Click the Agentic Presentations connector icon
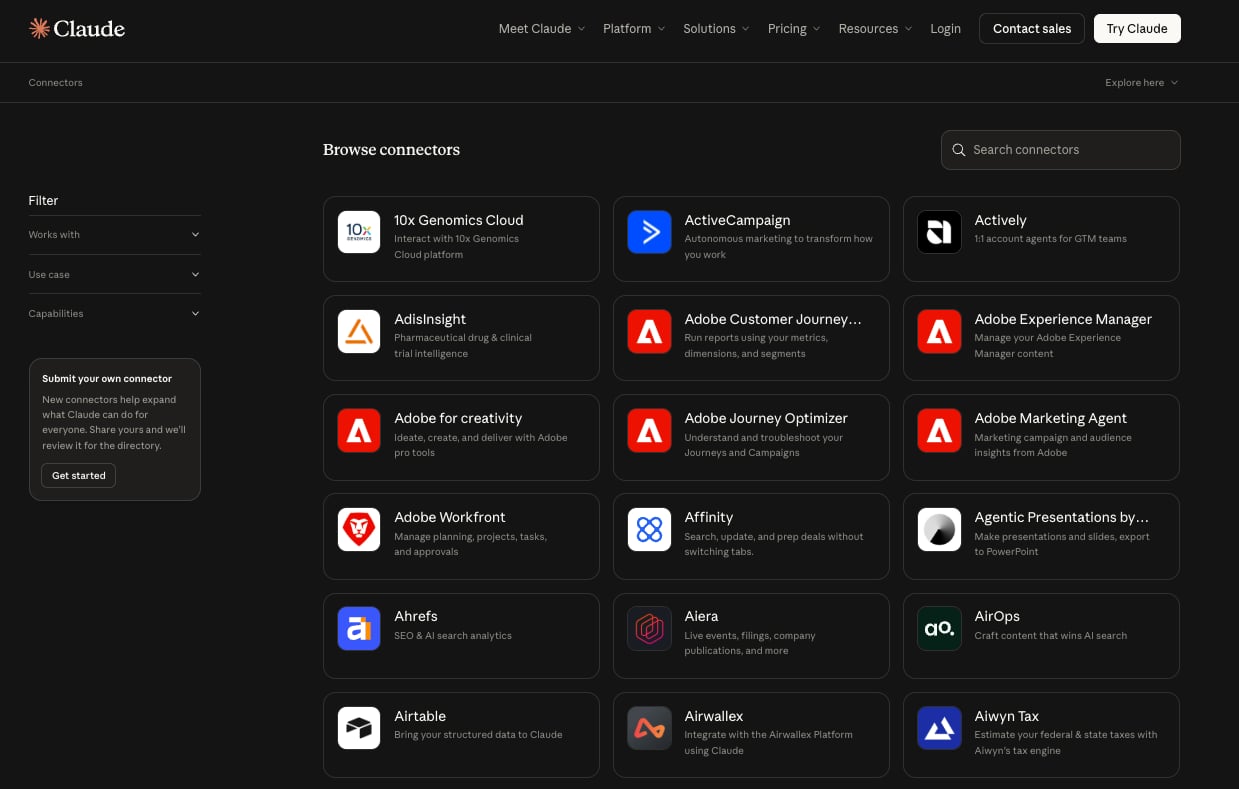The image size is (1239, 789). coord(939,529)
